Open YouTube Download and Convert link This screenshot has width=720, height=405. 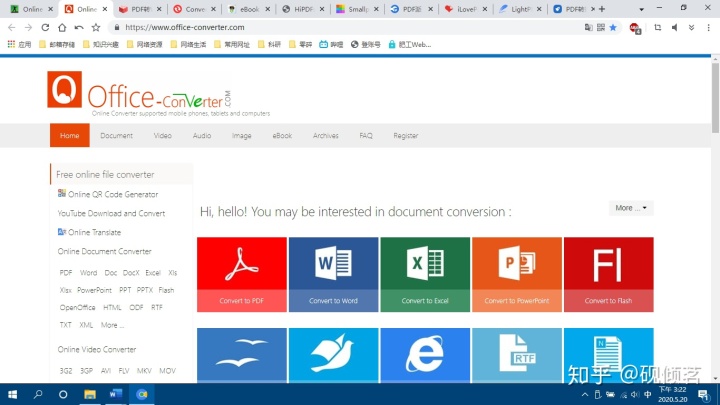111,214
